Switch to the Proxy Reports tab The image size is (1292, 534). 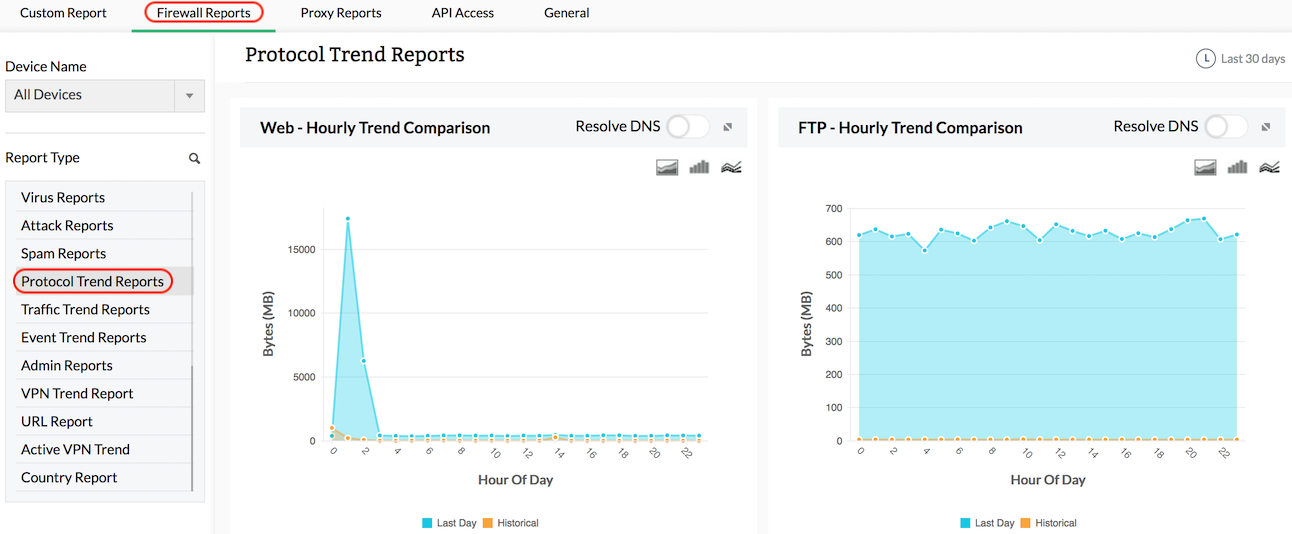pos(341,13)
